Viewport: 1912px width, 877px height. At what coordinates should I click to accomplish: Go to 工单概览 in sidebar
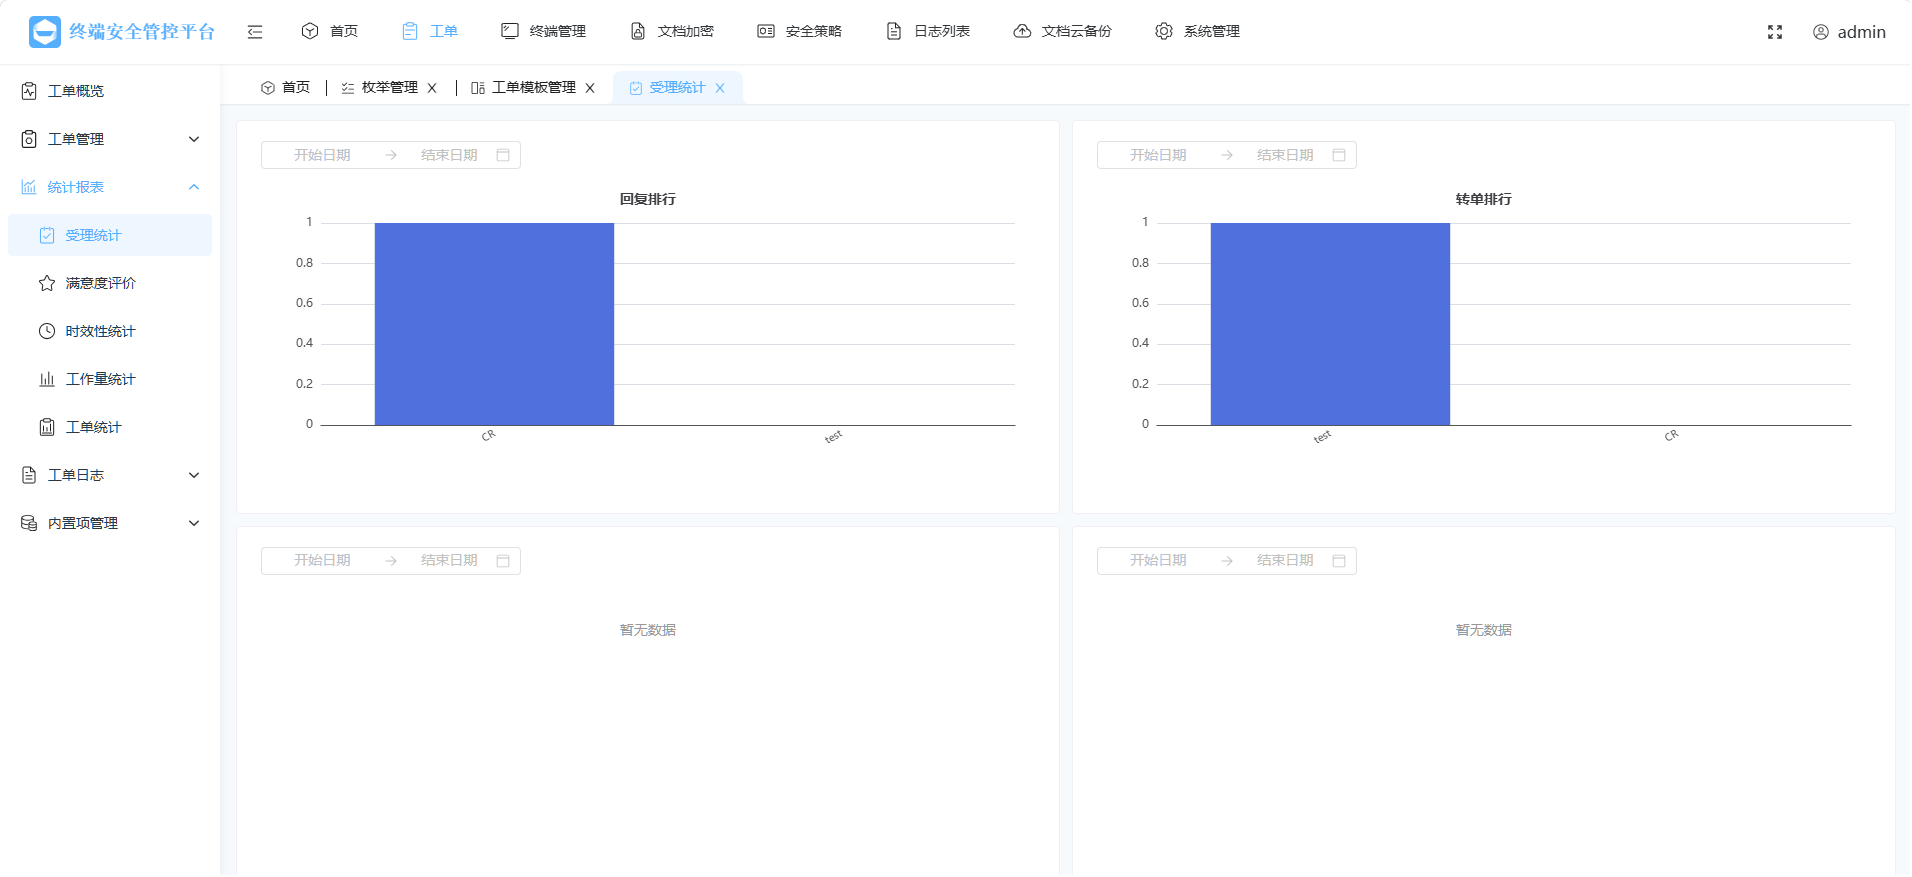pyautogui.click(x=110, y=91)
